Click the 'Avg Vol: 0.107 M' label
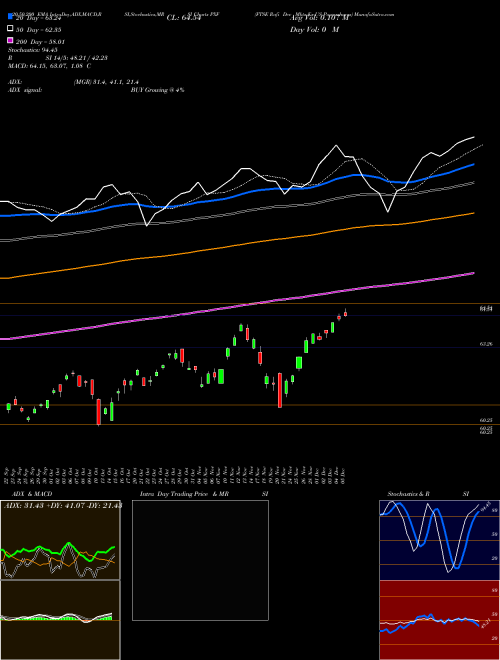Image resolution: width=500 pixels, height=660 pixels. (319, 18)
